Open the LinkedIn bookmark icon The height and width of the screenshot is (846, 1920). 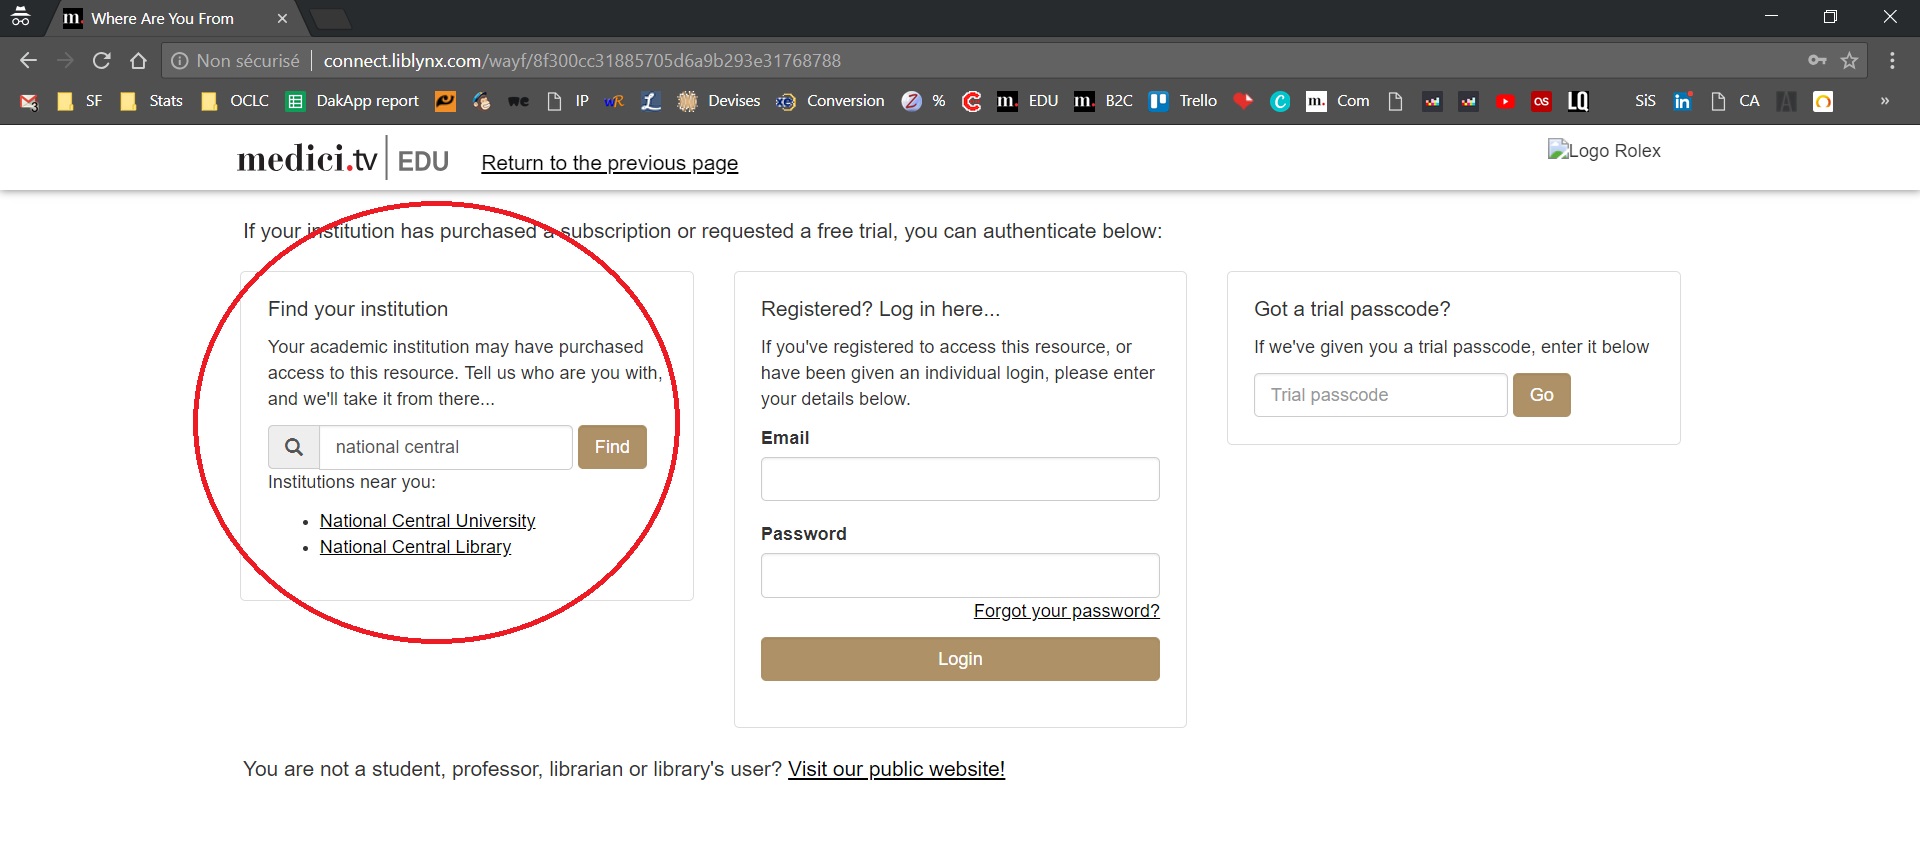(1682, 101)
